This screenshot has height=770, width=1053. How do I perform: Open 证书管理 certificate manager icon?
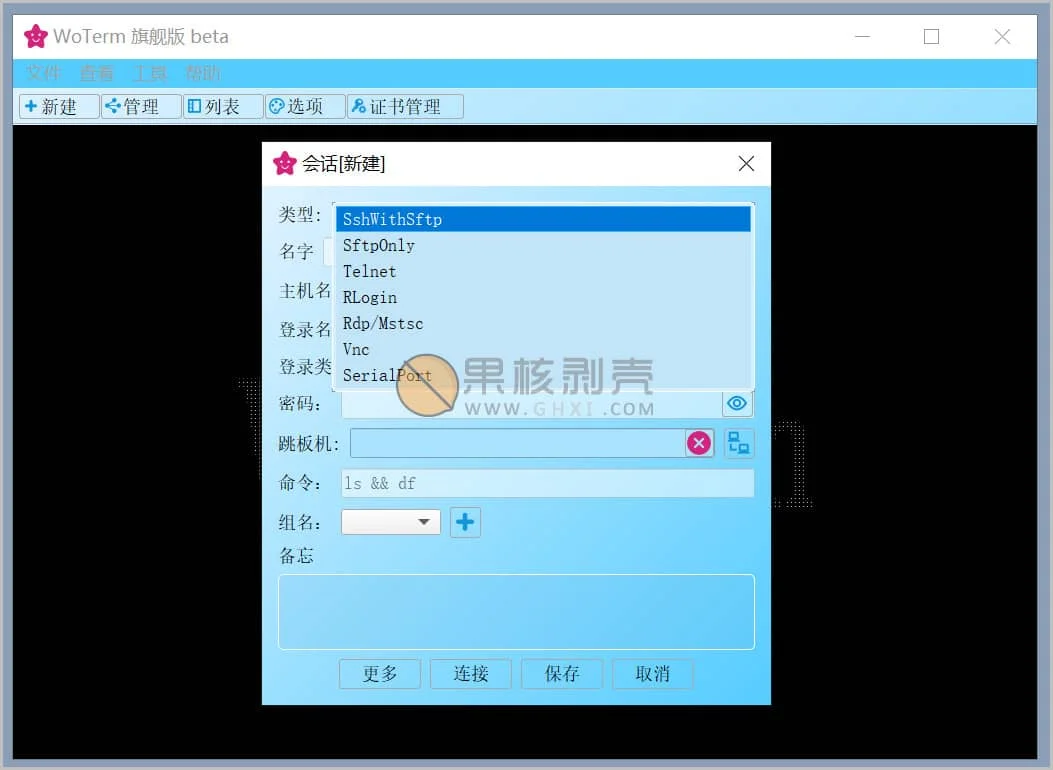[405, 106]
